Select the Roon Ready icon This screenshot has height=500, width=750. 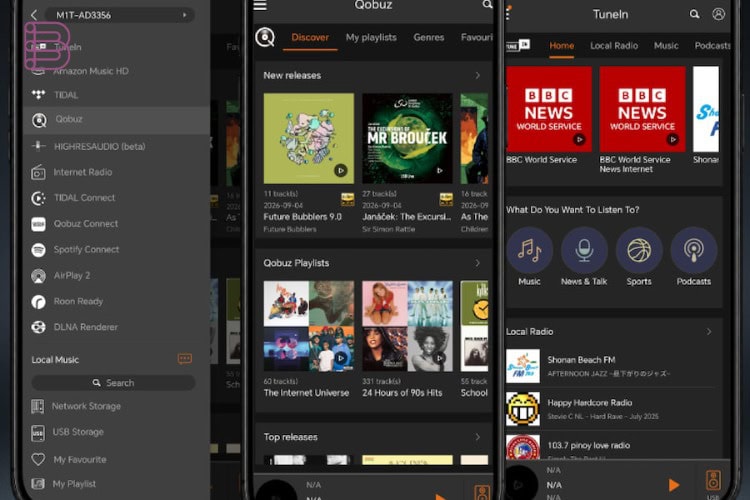point(38,301)
